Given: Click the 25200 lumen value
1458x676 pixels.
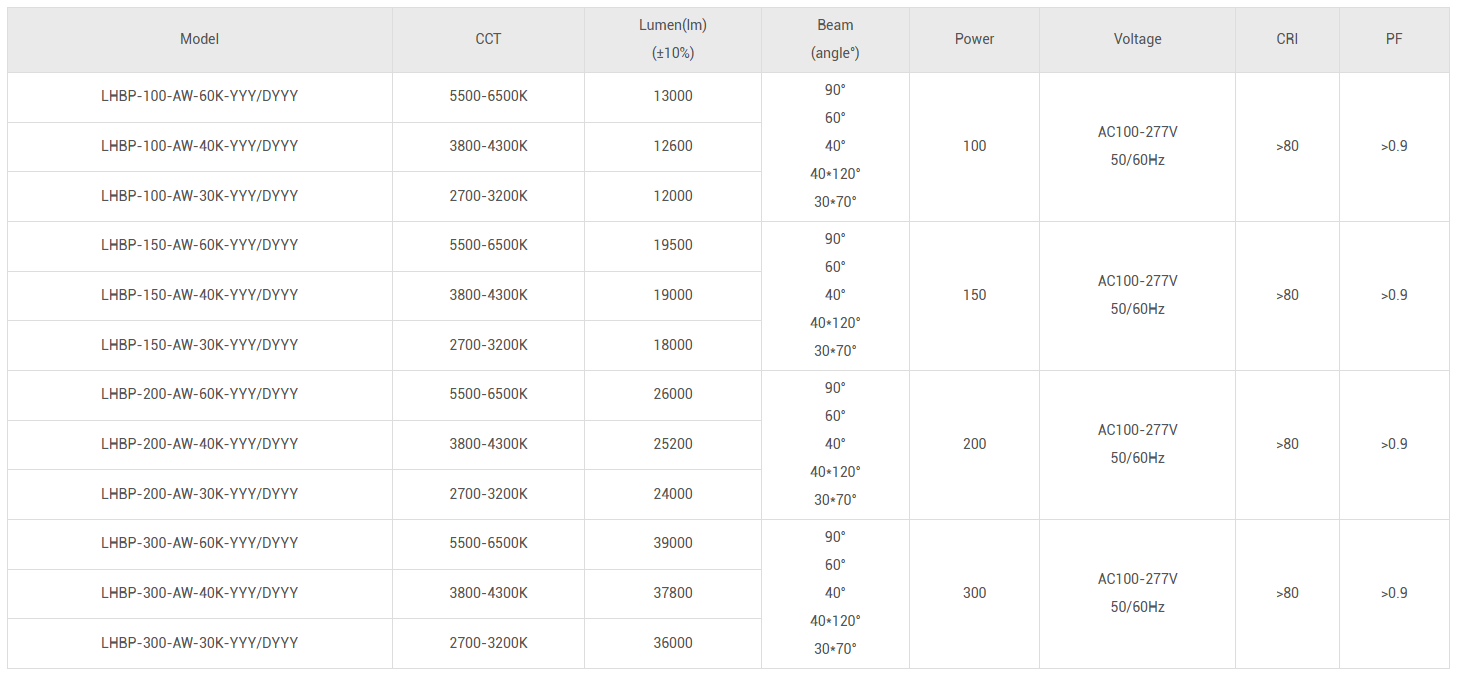Looking at the screenshot, I should point(673,444).
